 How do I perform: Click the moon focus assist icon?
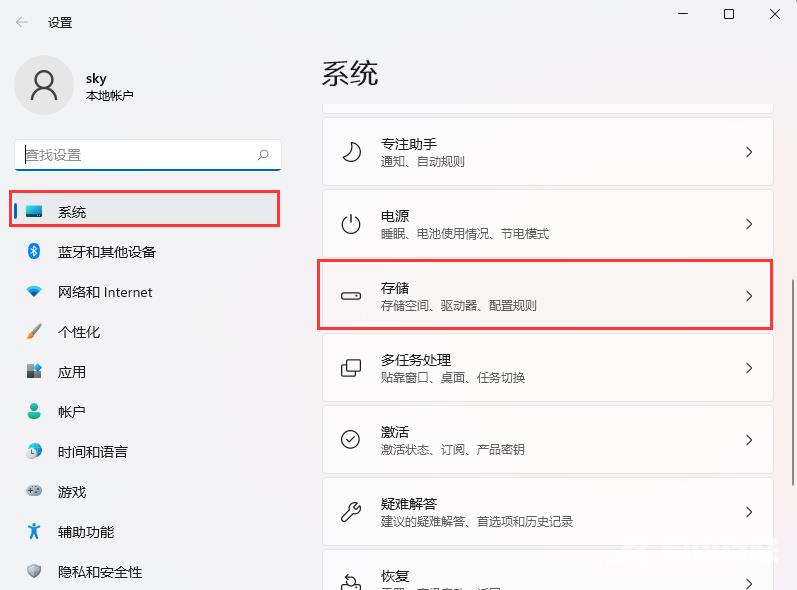351,152
